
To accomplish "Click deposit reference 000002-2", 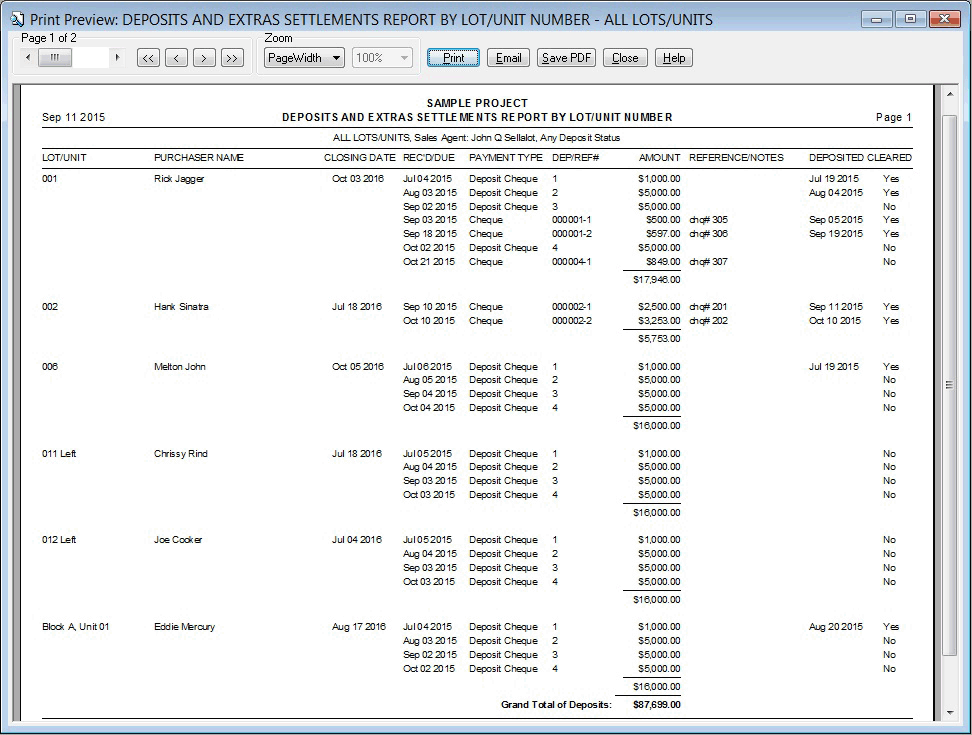I will (x=572, y=321).
